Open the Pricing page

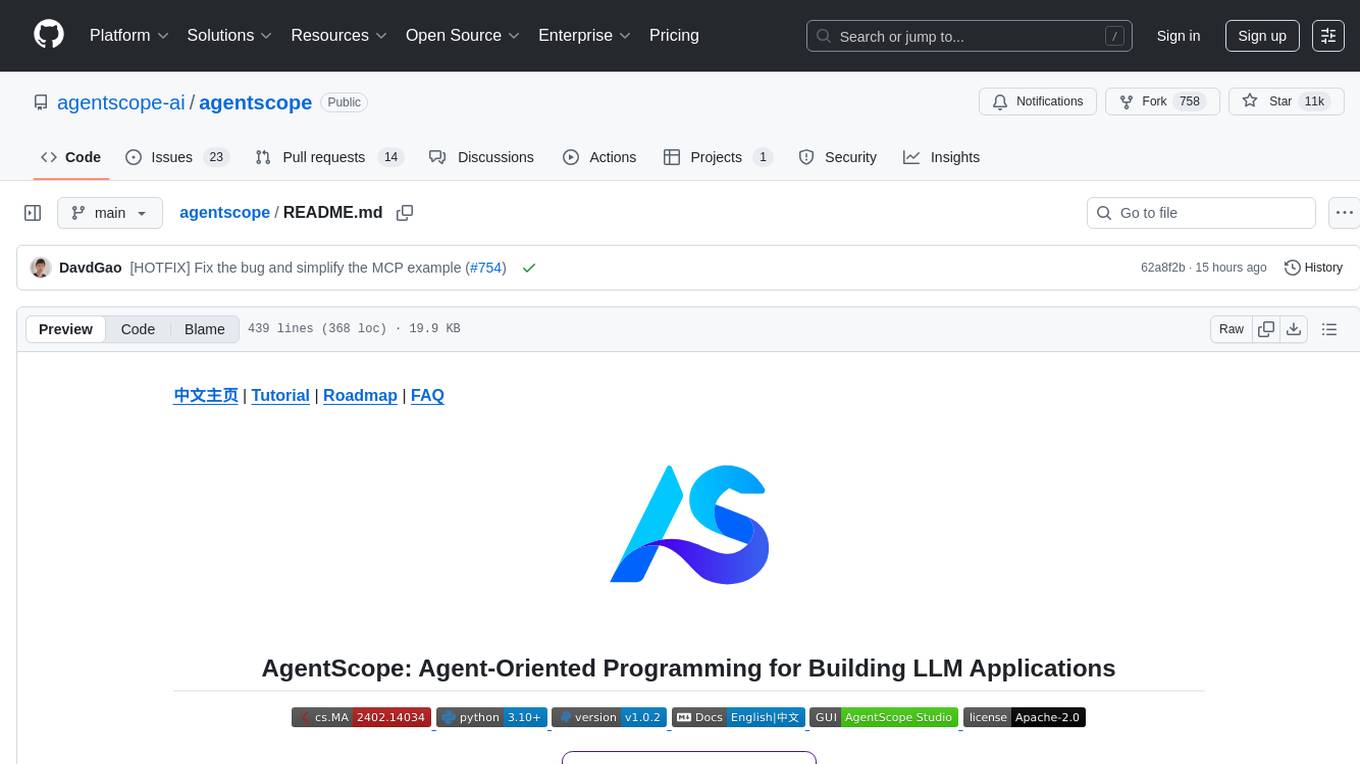[x=674, y=35]
